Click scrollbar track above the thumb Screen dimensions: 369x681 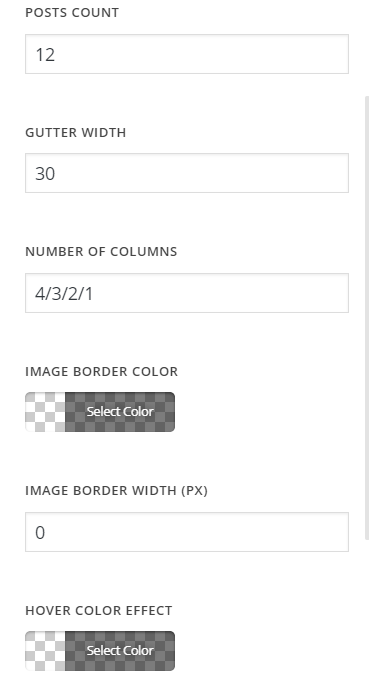pos(367,48)
